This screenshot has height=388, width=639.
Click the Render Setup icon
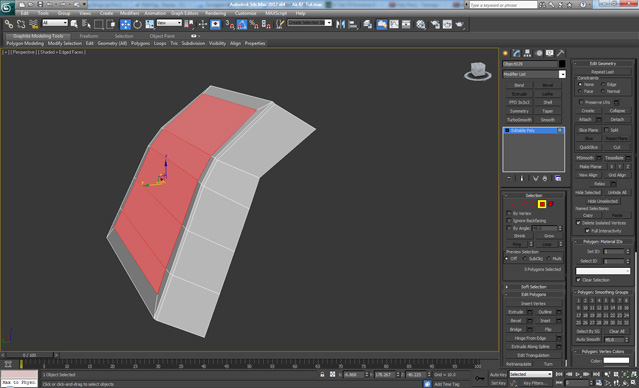435,24
